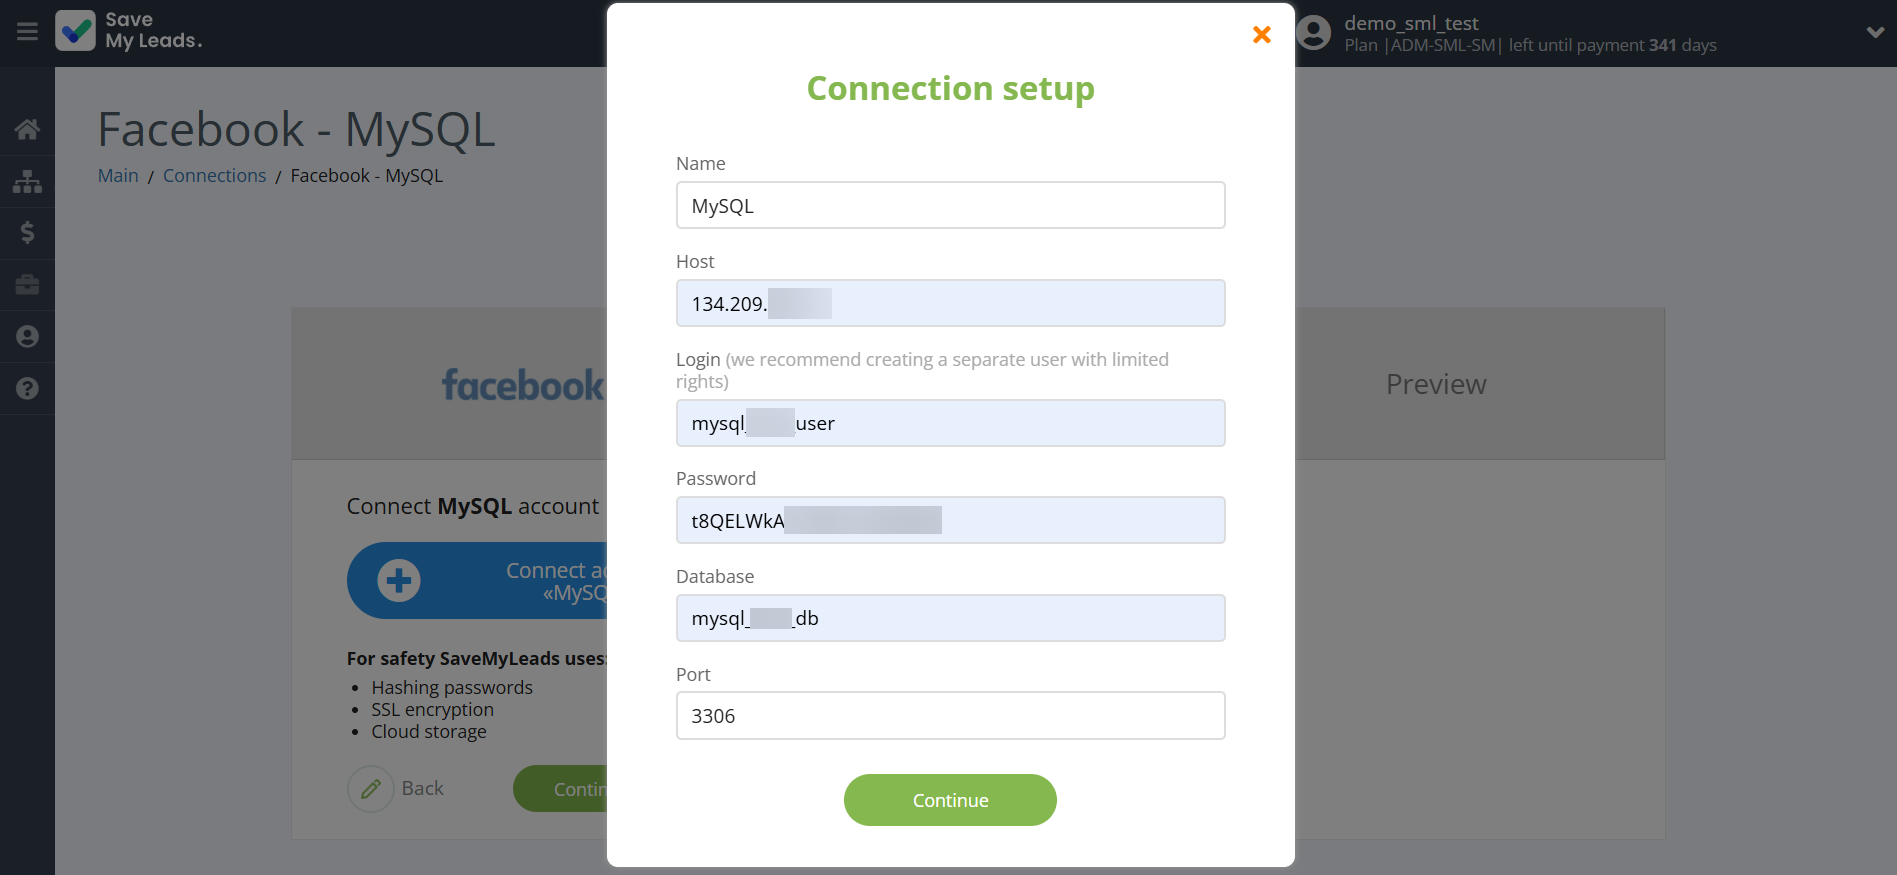Open the Connections hierarchy icon in sidebar

(27, 181)
